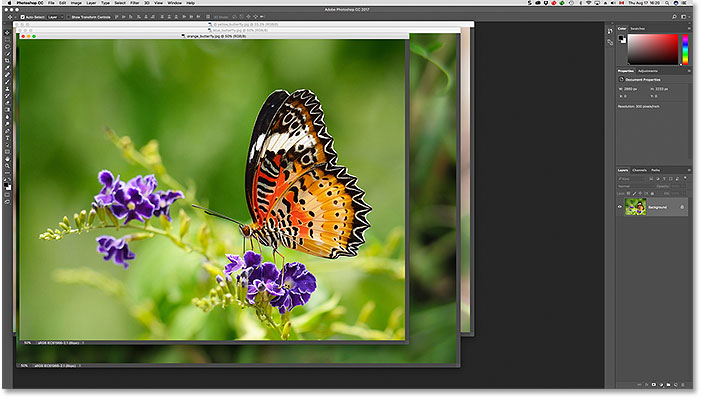
Task: Select the Background layer thumbnail
Action: [x=635, y=207]
